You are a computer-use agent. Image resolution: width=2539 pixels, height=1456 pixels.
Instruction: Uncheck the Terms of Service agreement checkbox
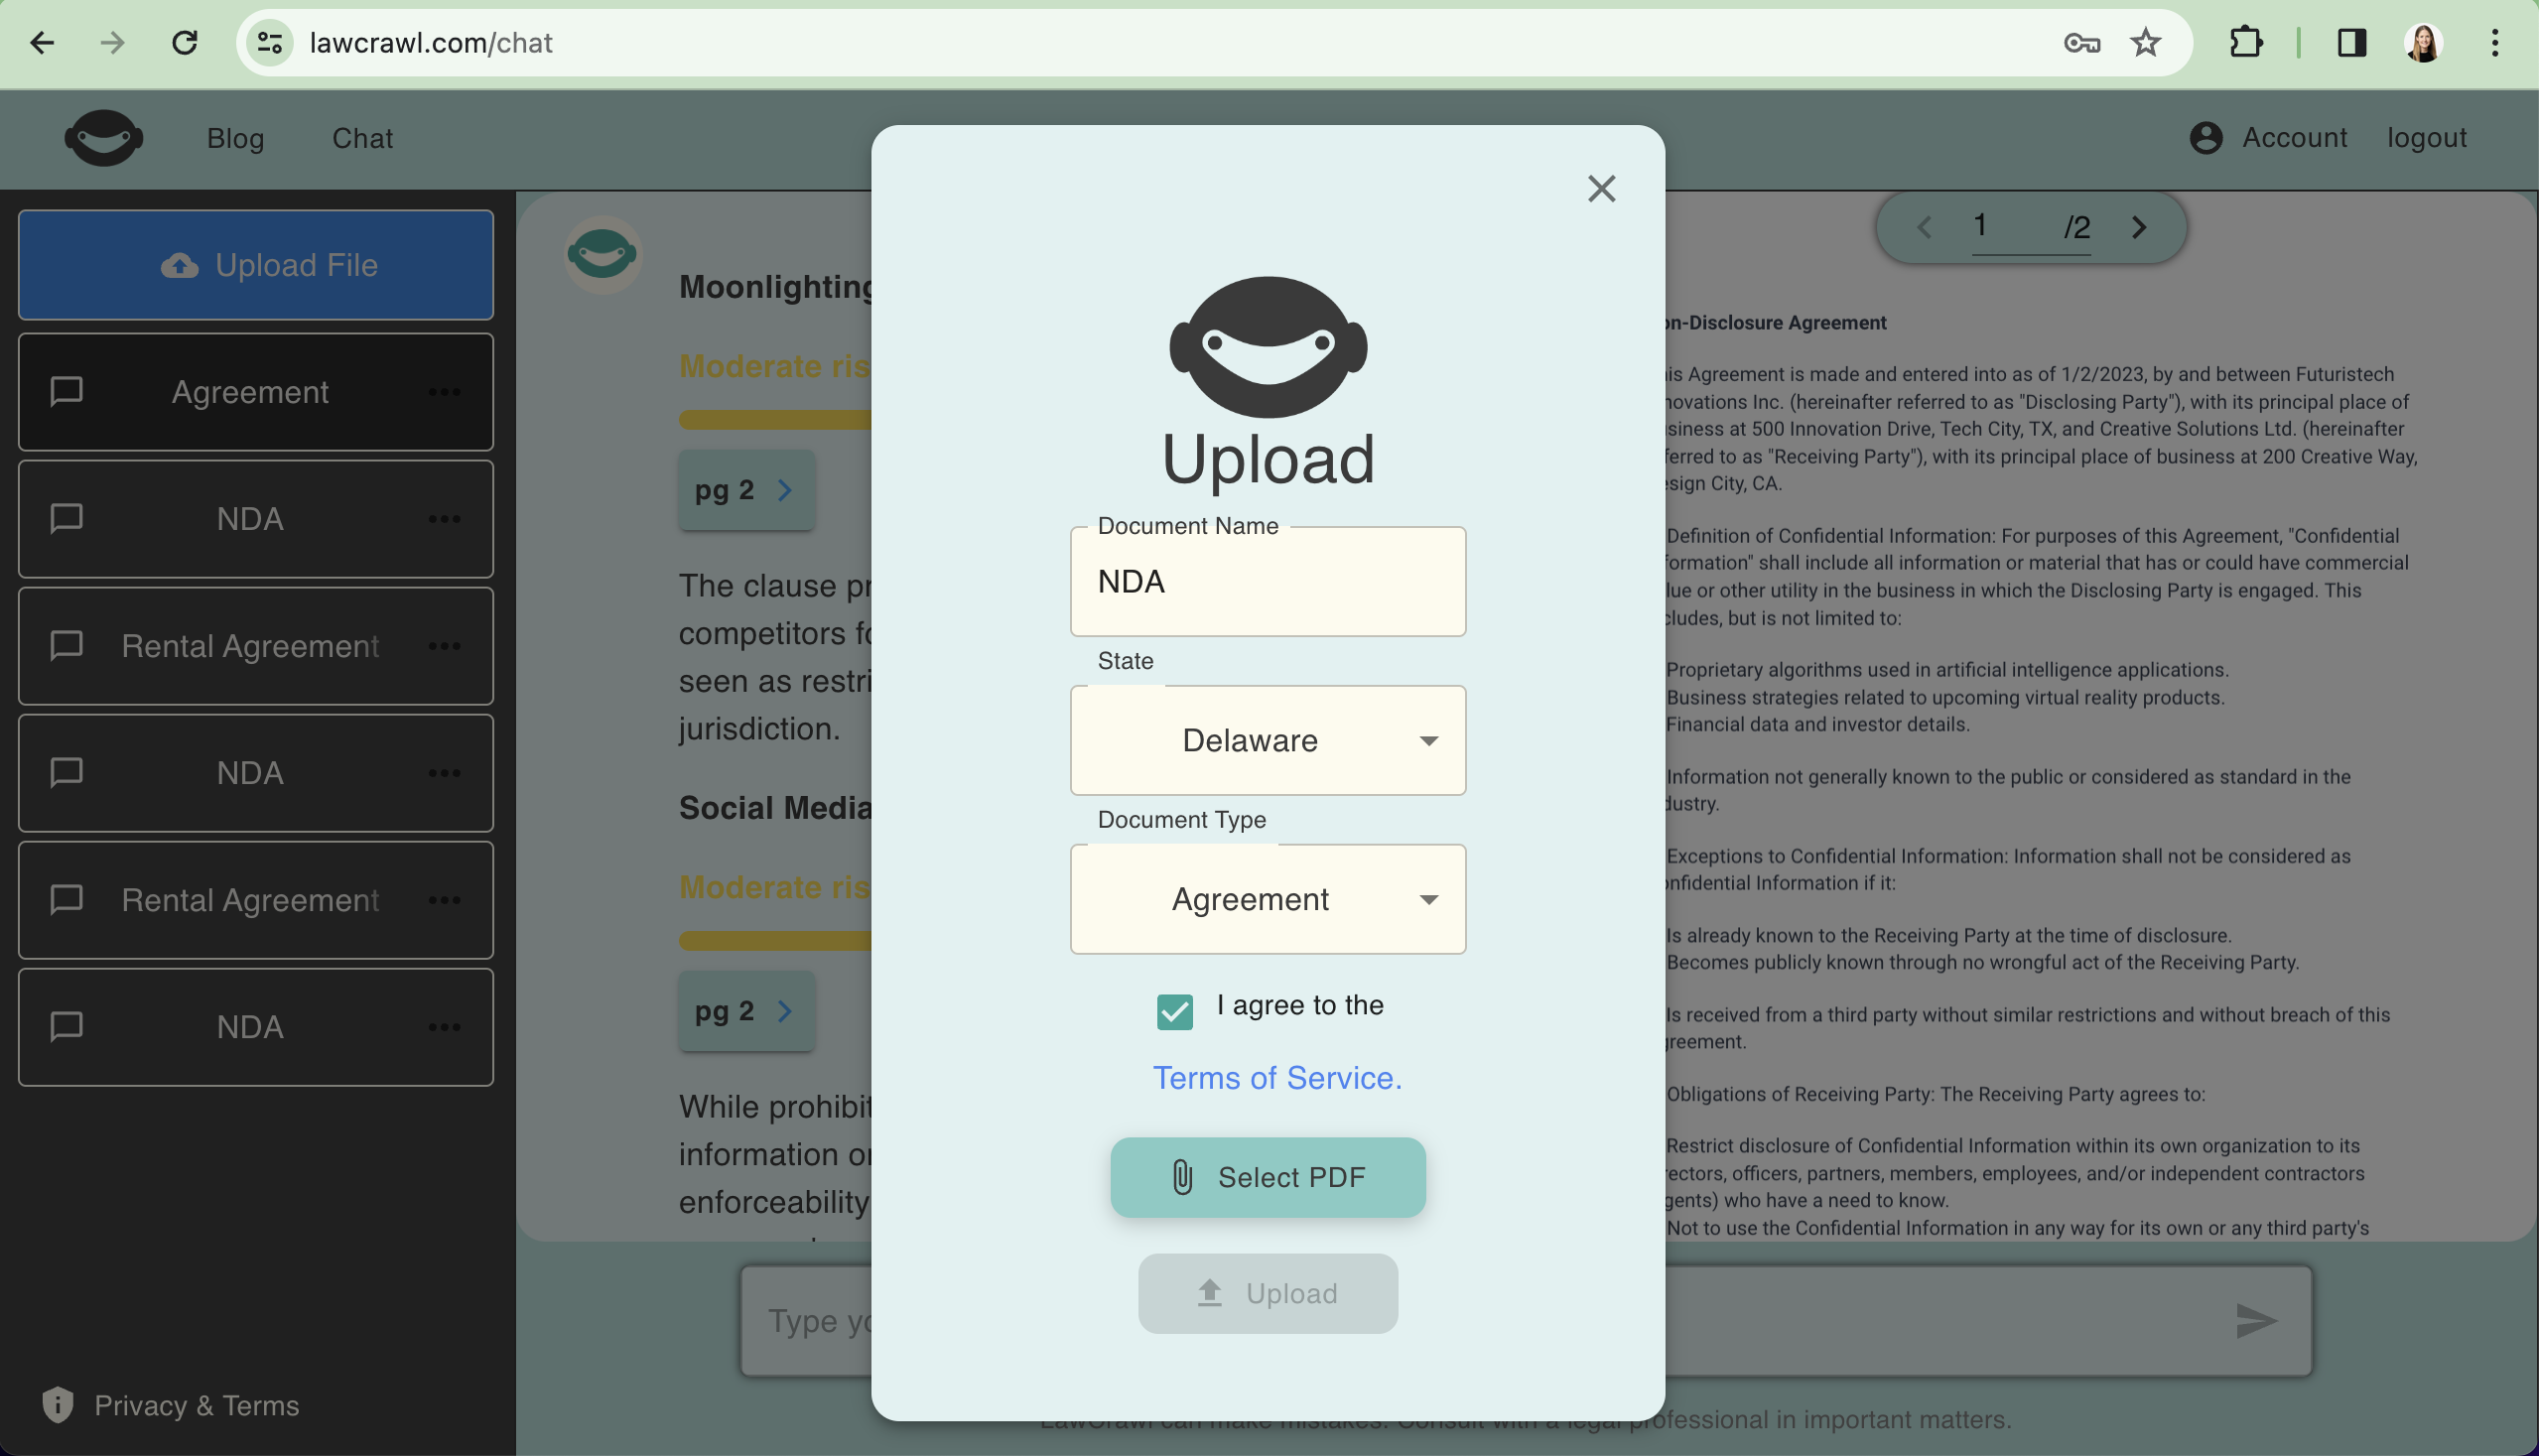(x=1175, y=1011)
